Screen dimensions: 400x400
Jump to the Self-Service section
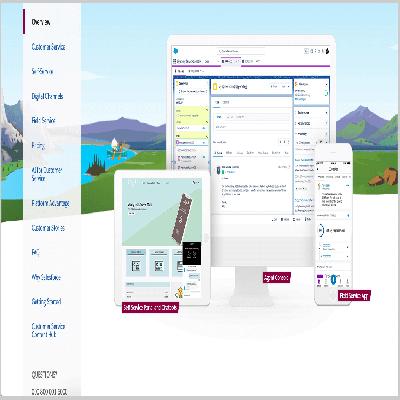coord(42,72)
